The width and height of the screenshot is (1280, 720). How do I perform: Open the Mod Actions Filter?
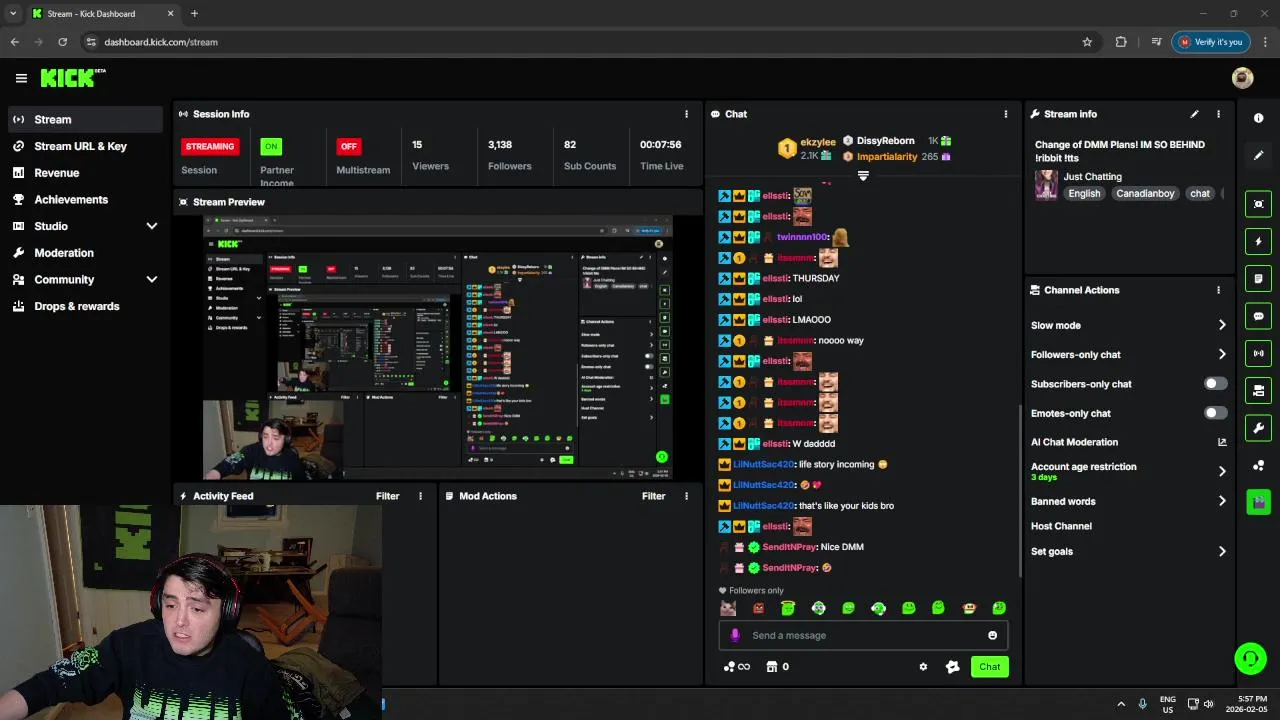click(653, 496)
